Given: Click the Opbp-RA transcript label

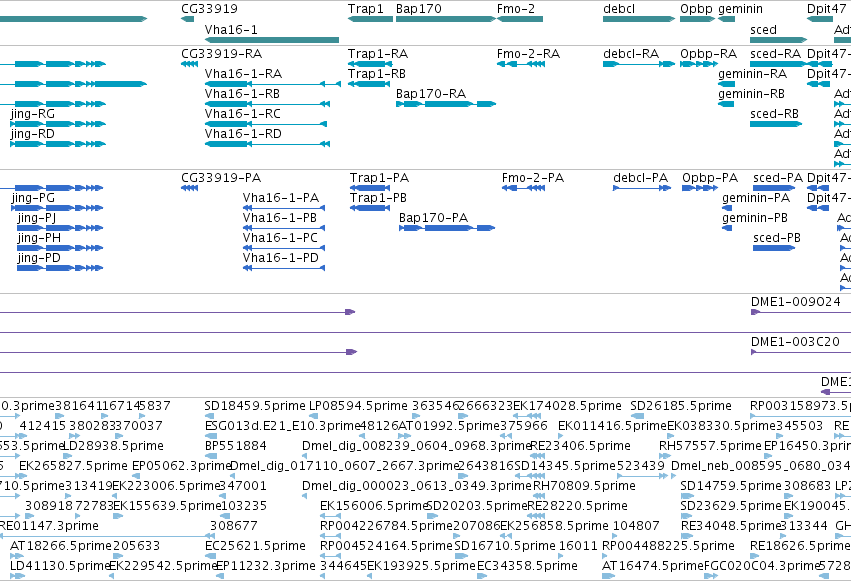Looking at the screenshot, I should 708,54.
